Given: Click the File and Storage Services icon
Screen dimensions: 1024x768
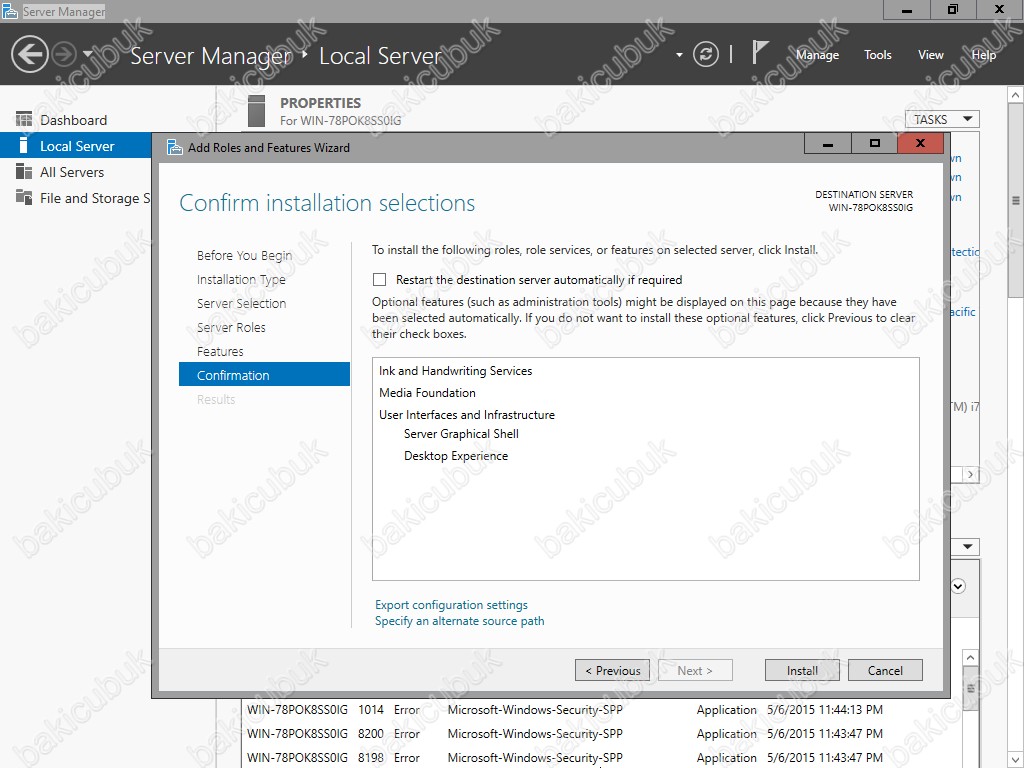Looking at the screenshot, I should click(24, 198).
